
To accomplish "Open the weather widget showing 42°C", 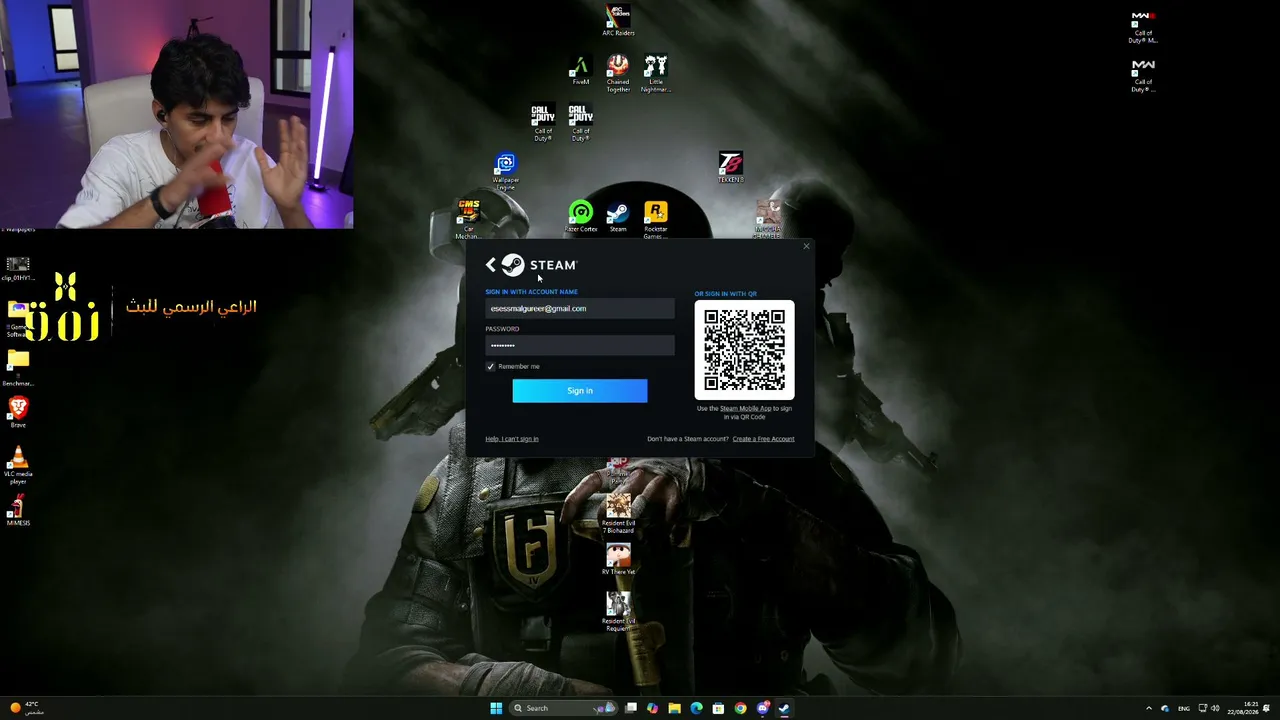I will click(x=27, y=708).
